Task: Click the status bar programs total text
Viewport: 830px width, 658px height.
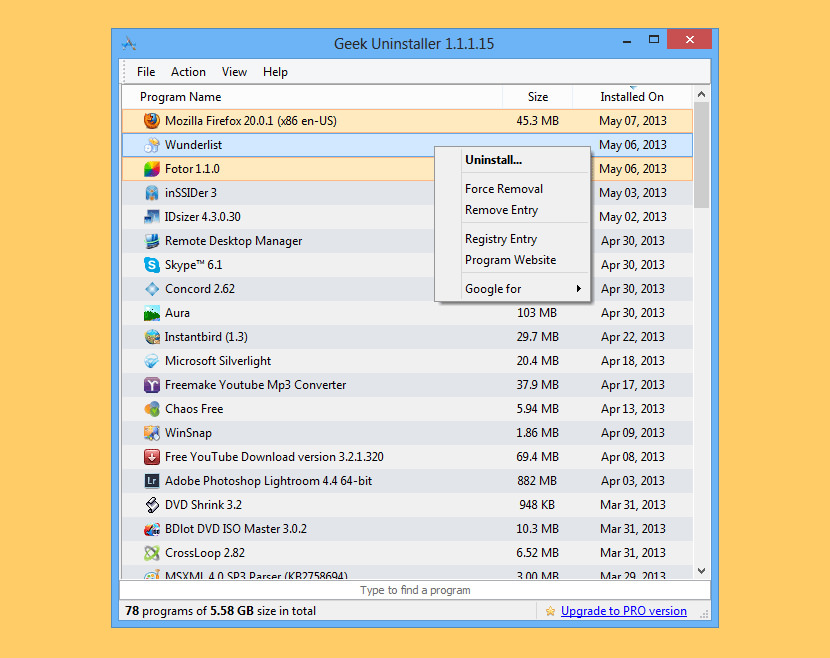Action: 220,611
